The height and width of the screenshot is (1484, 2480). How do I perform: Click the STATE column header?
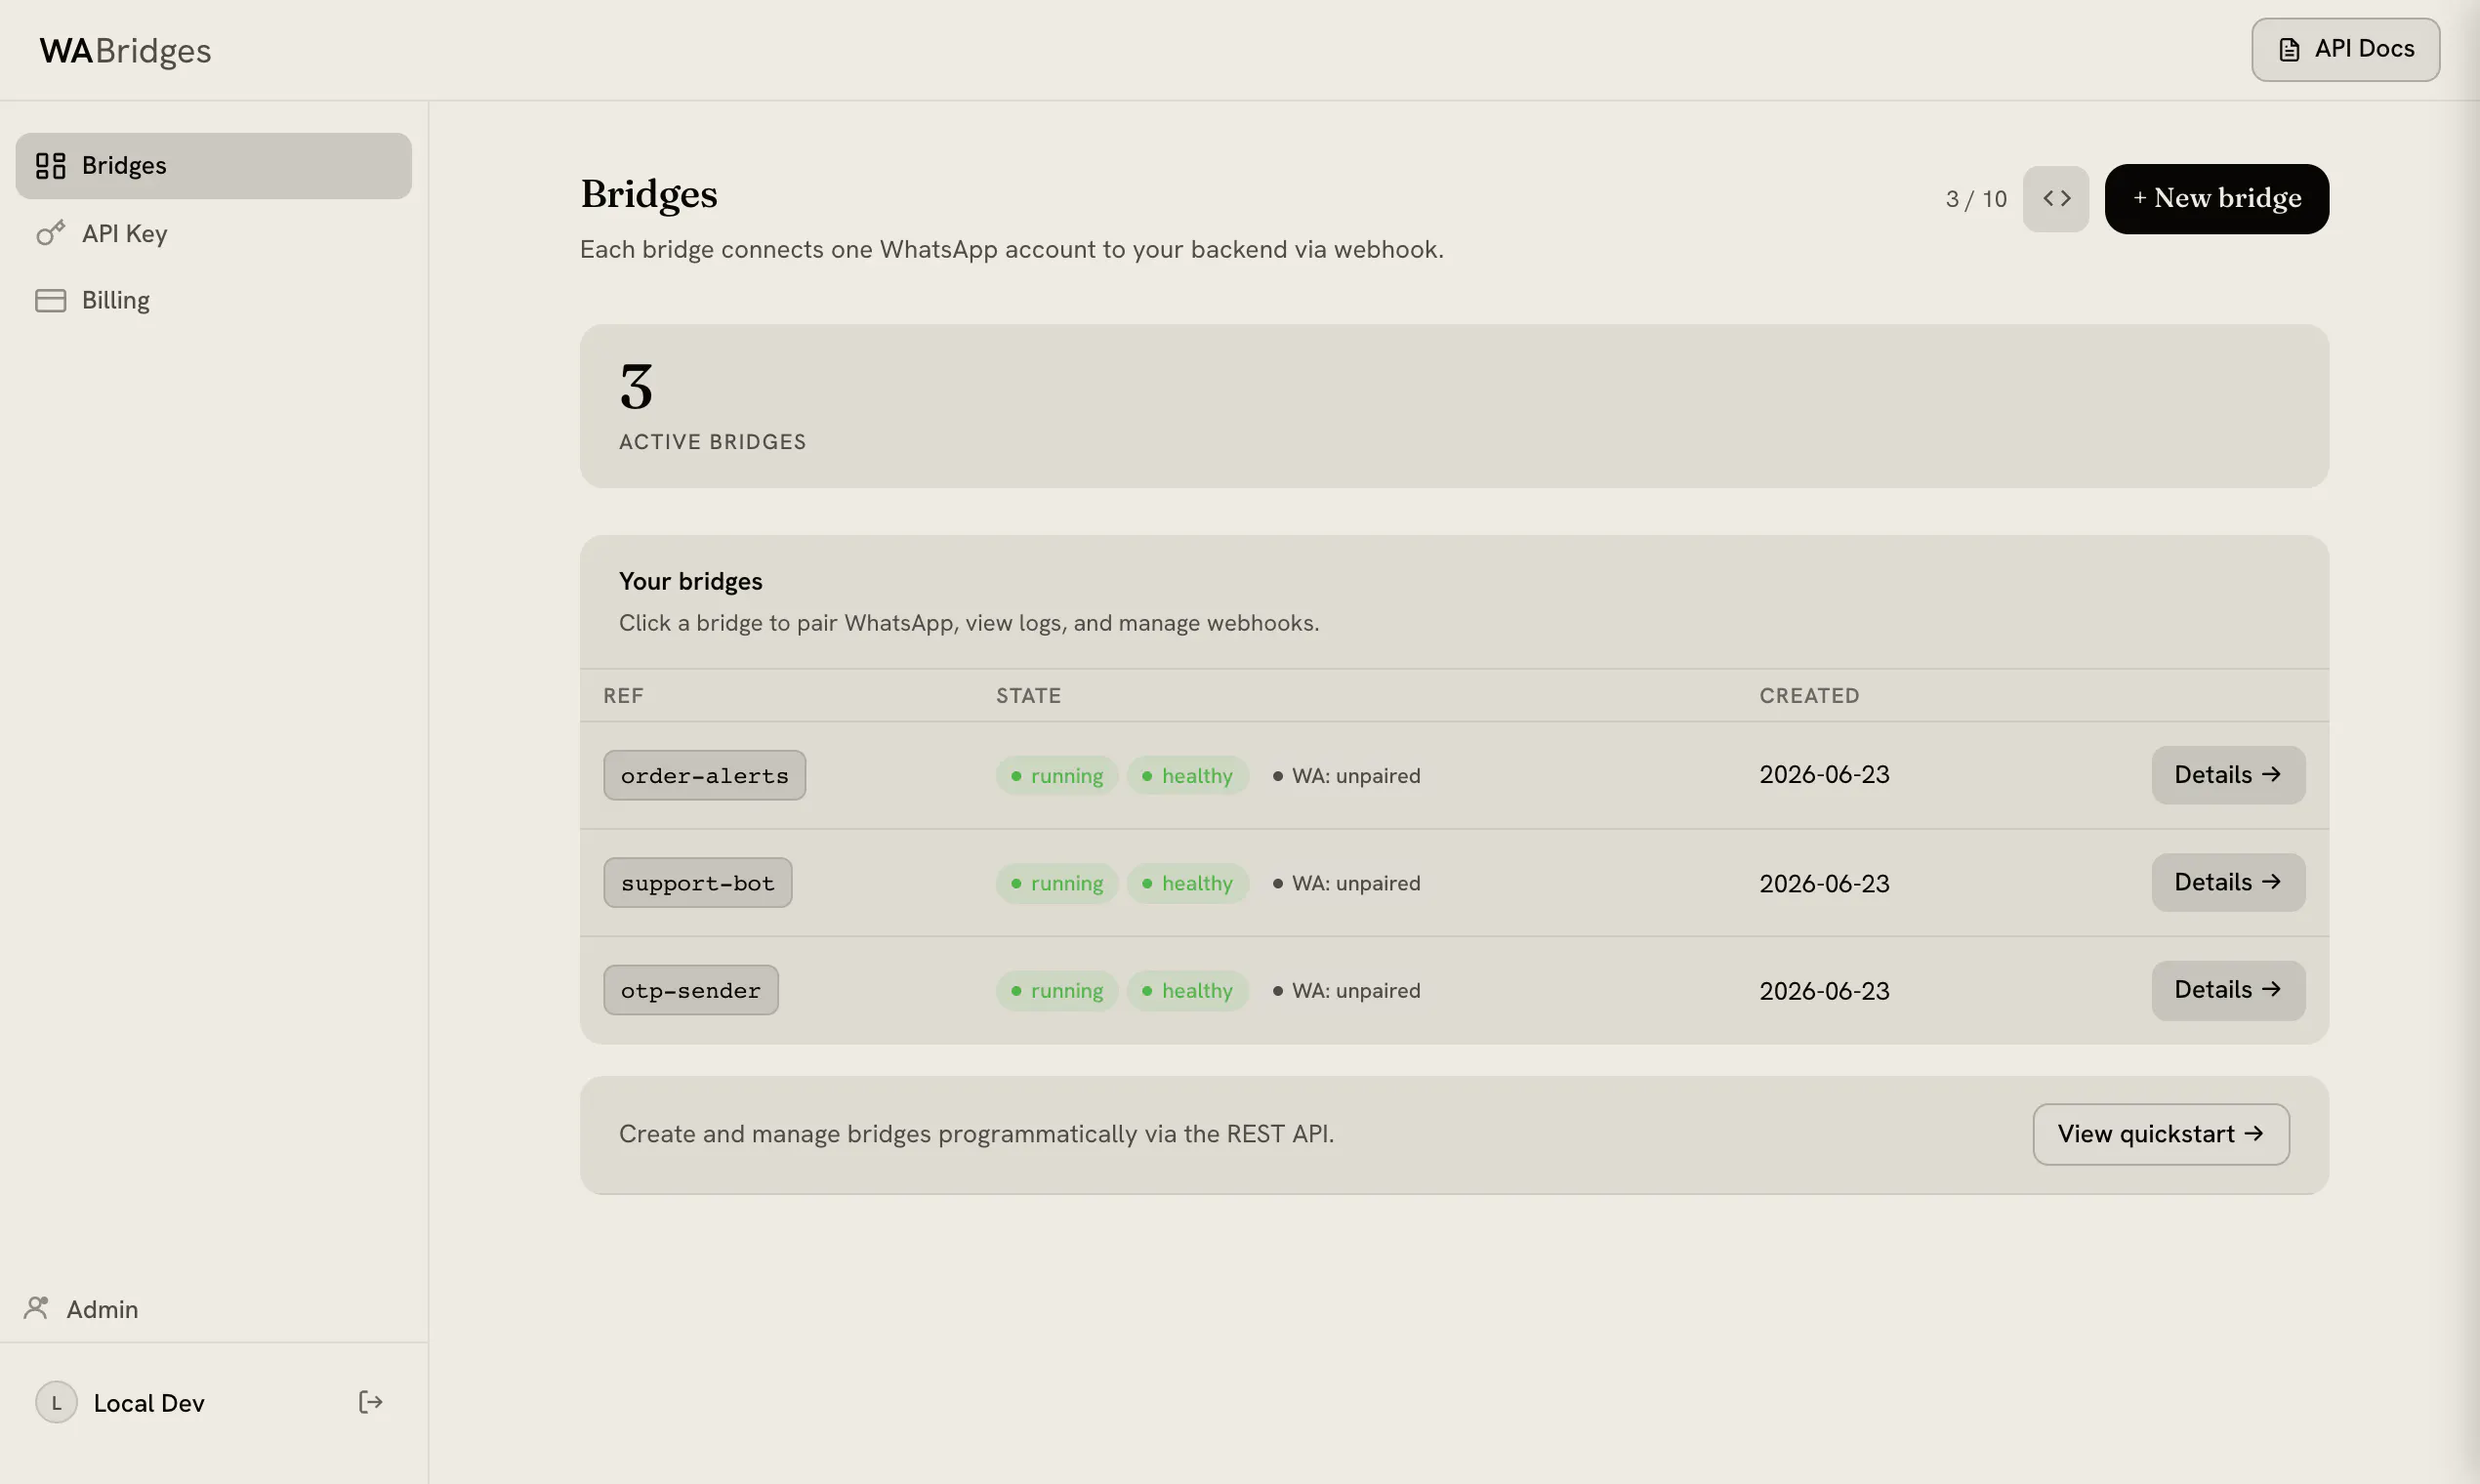(1028, 695)
